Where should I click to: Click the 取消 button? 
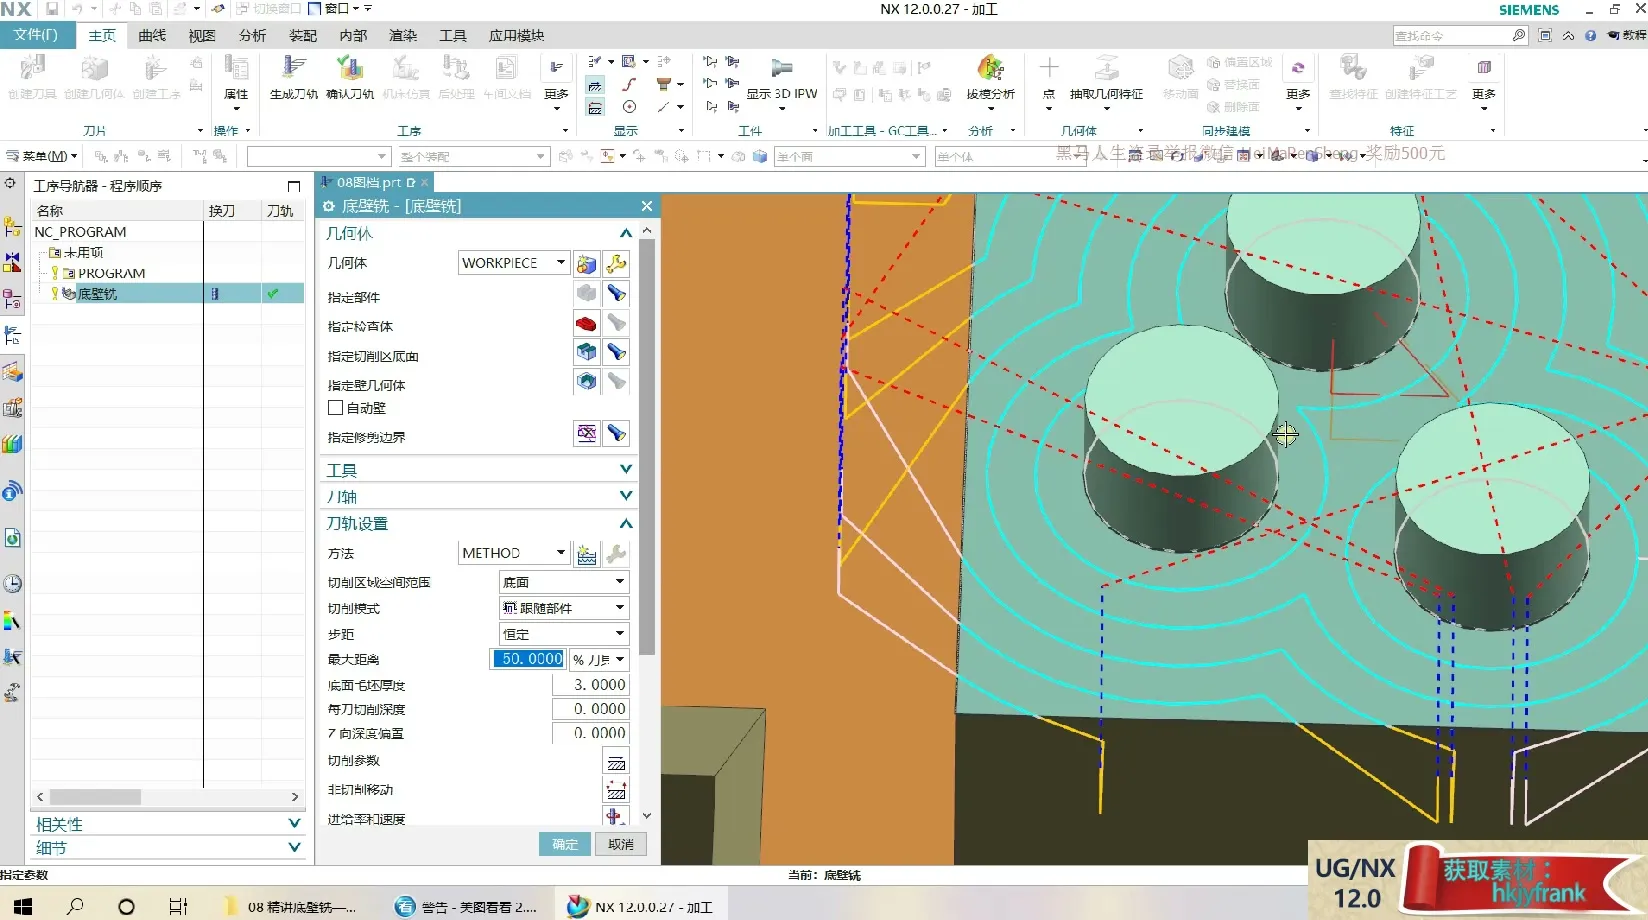click(621, 845)
